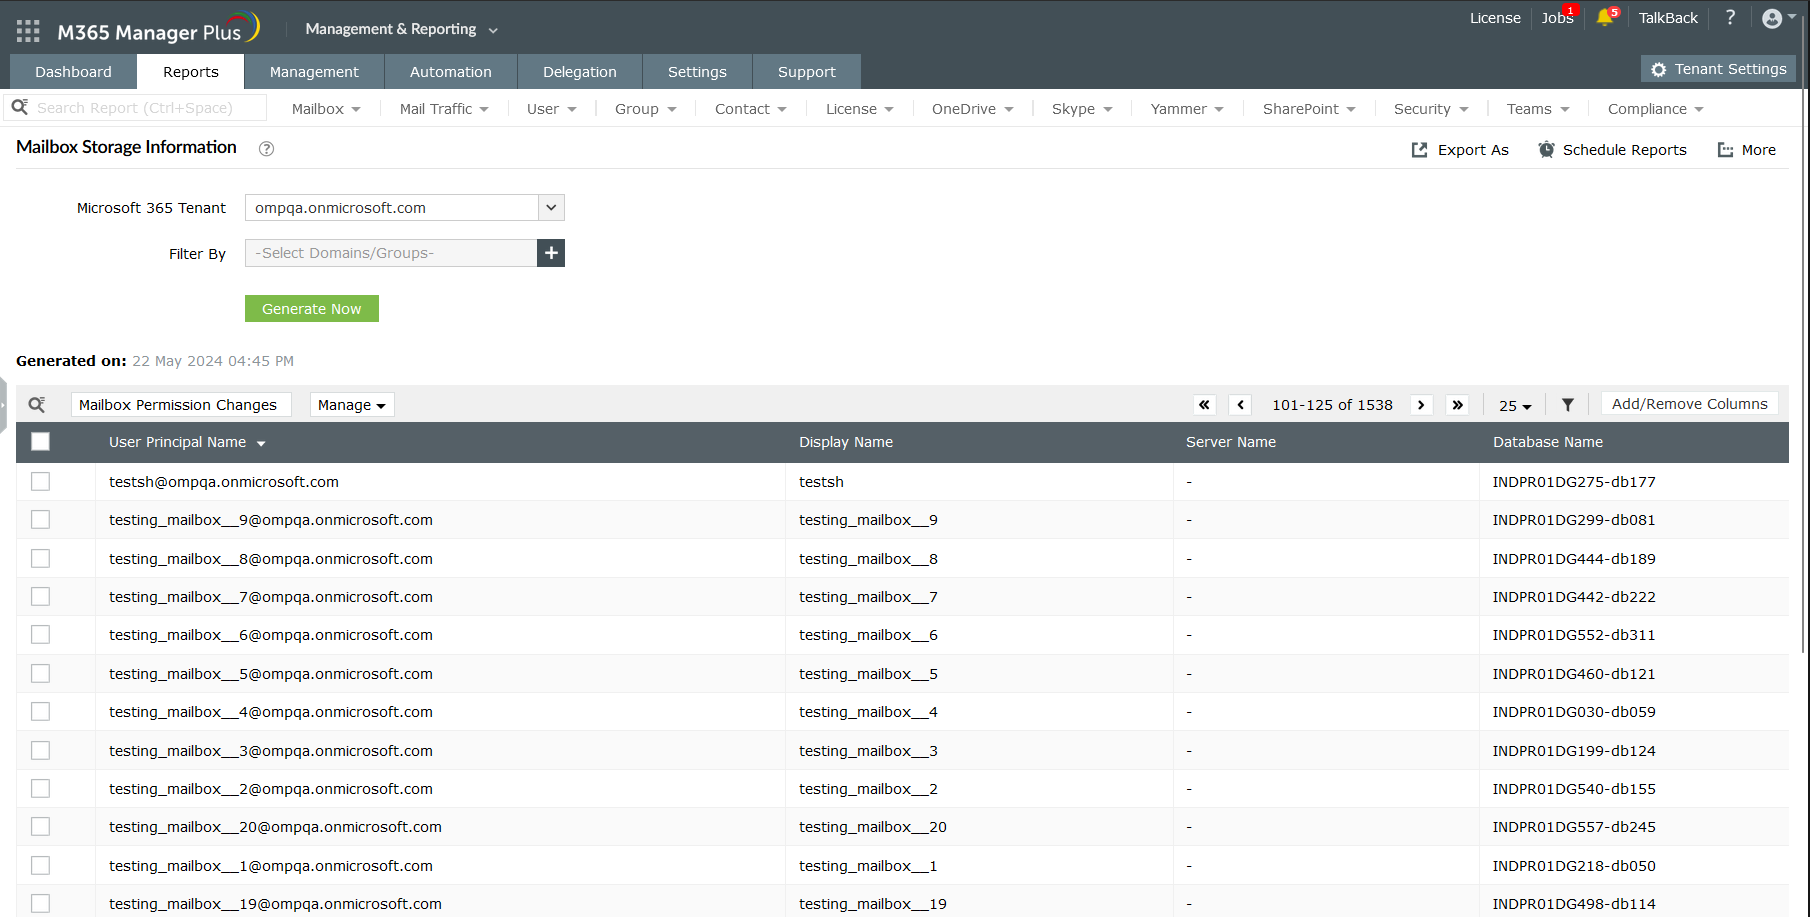Open the TalkBack link

(x=1668, y=18)
